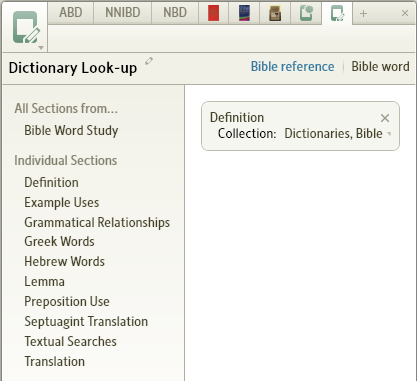Image resolution: width=417 pixels, height=381 pixels.
Task: Add the Definition section from list
Action: [51, 182]
